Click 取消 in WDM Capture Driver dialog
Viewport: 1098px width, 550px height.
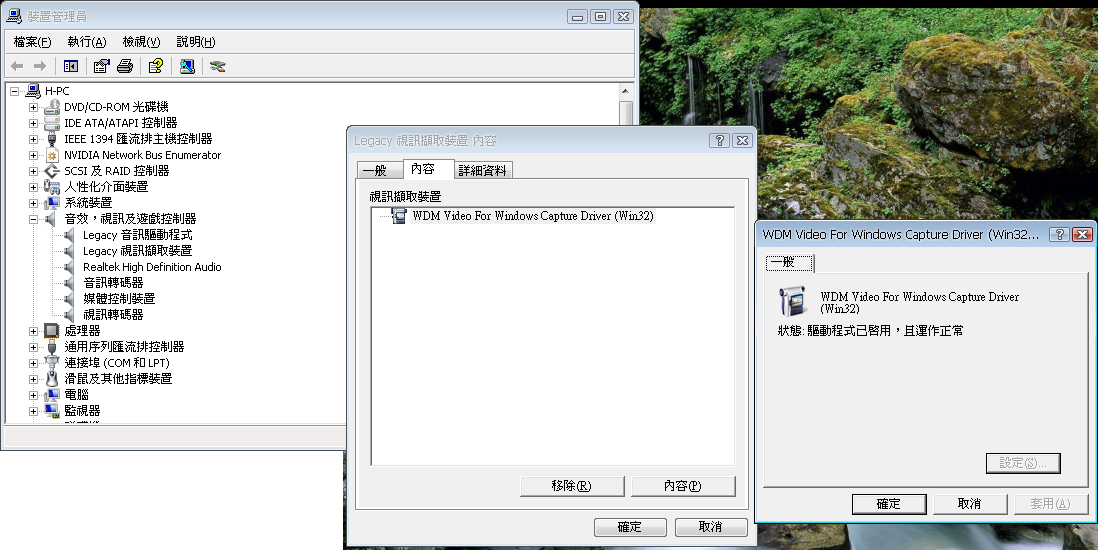pyautogui.click(x=970, y=504)
